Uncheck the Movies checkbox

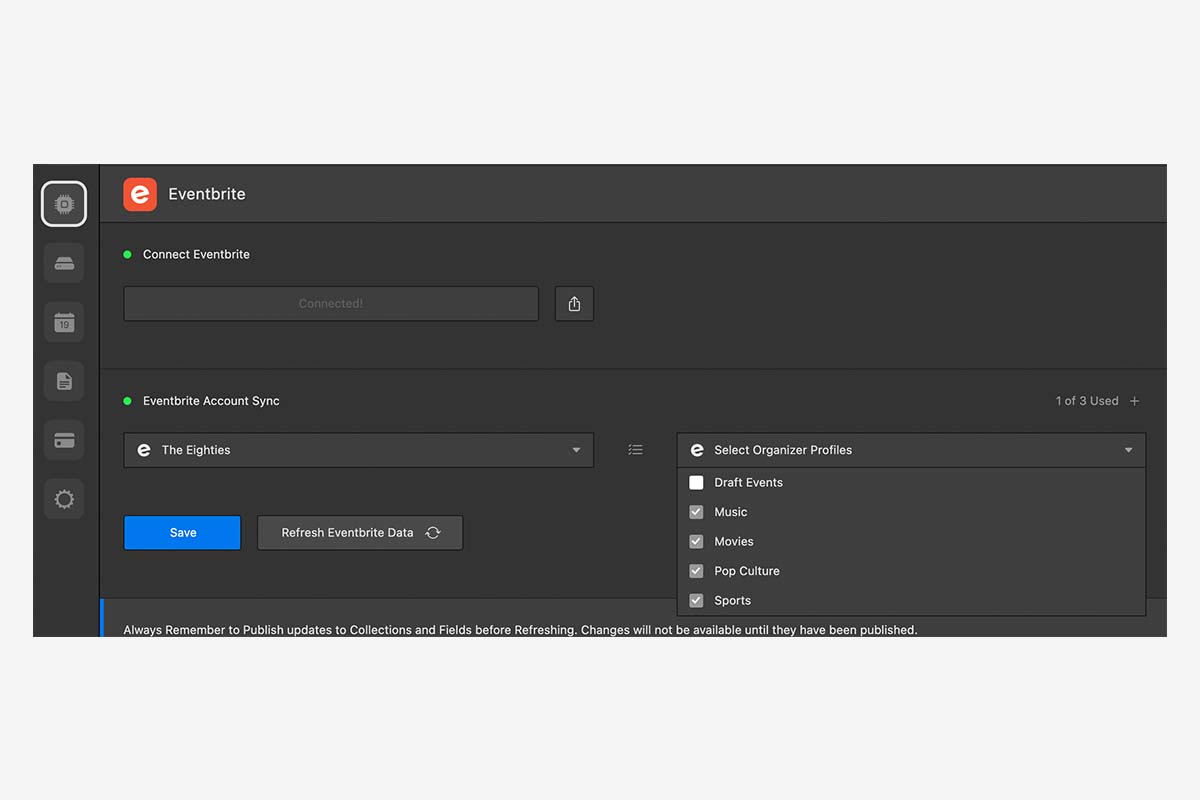coord(697,541)
